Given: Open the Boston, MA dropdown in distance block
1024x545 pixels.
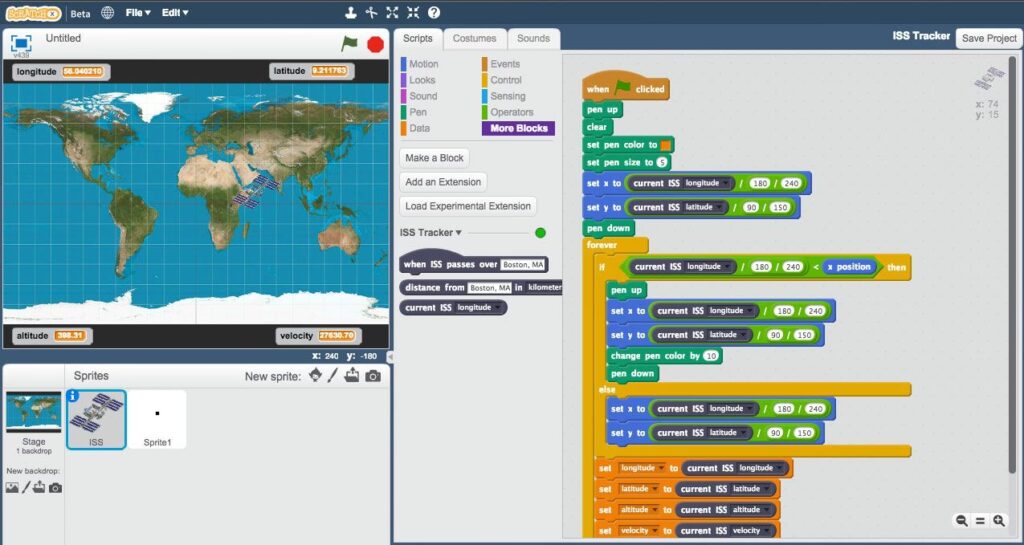Looking at the screenshot, I should click(x=490, y=287).
